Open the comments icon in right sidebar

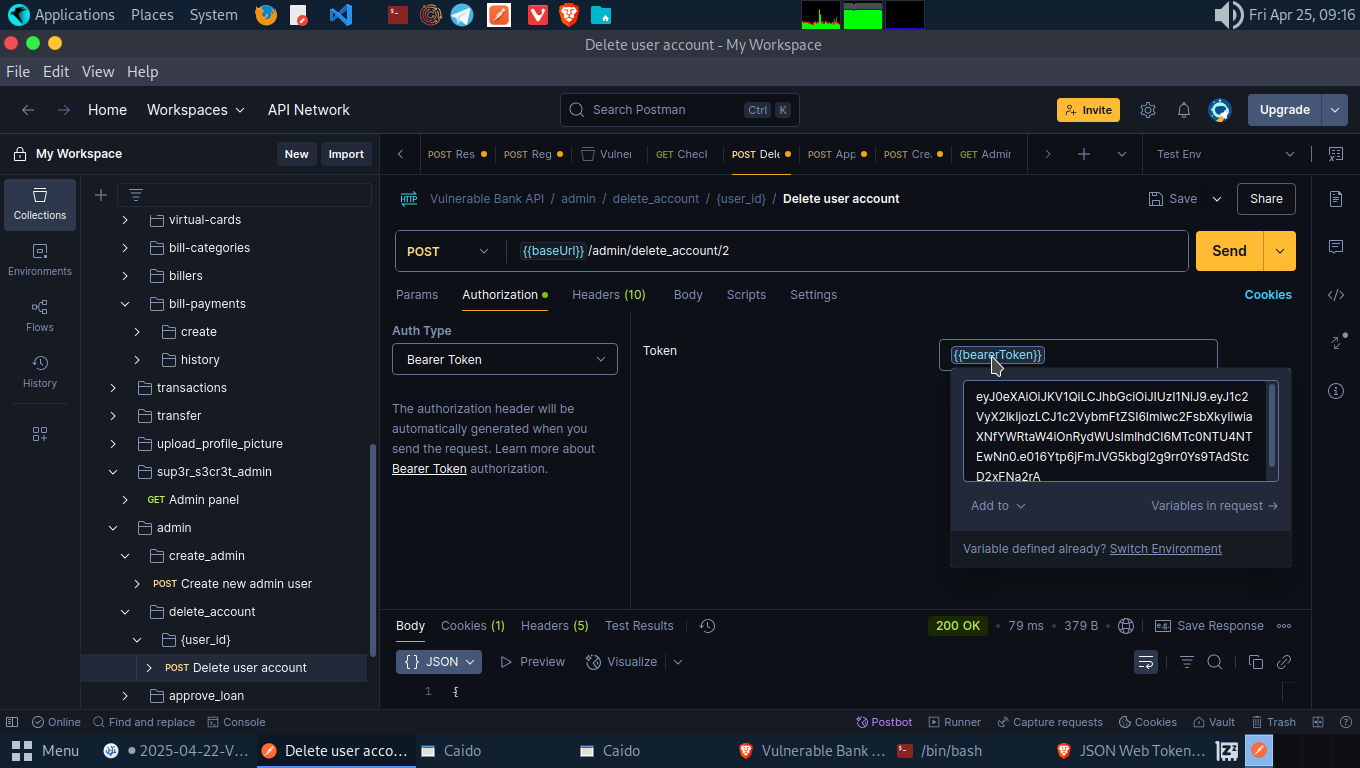click(1336, 246)
